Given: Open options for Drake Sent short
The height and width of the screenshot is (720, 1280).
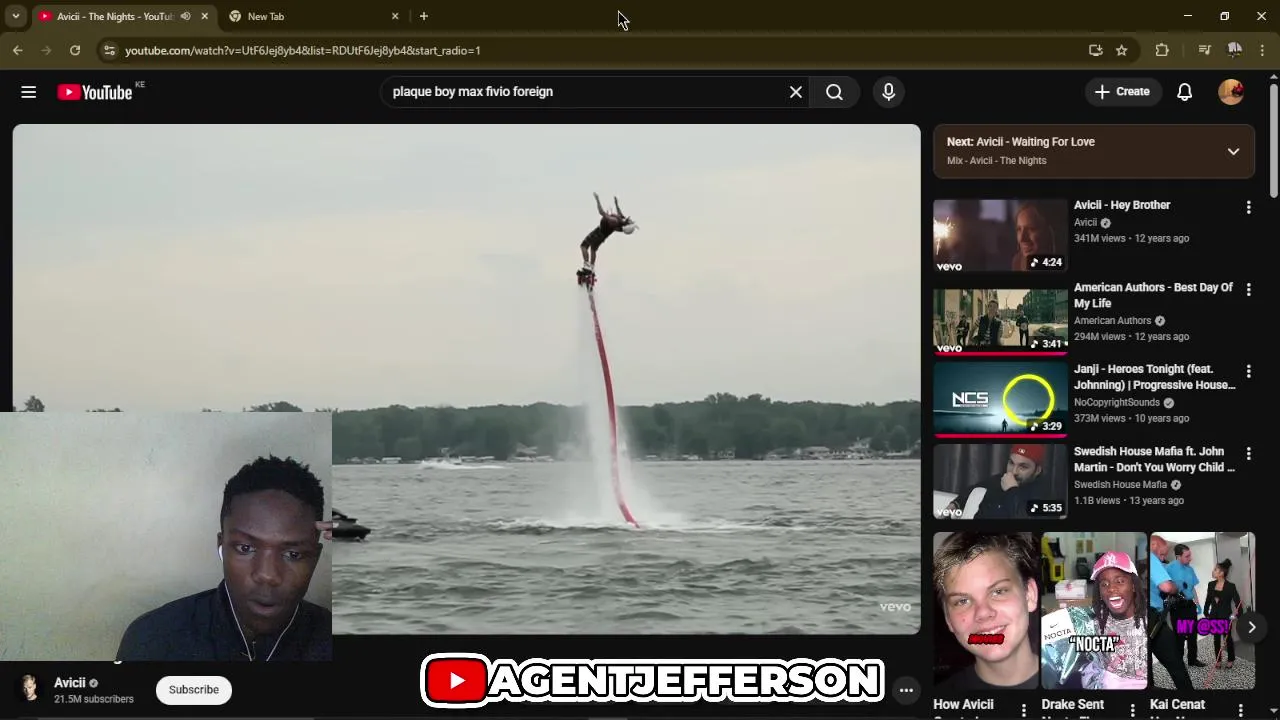Looking at the screenshot, I should 1132,709.
